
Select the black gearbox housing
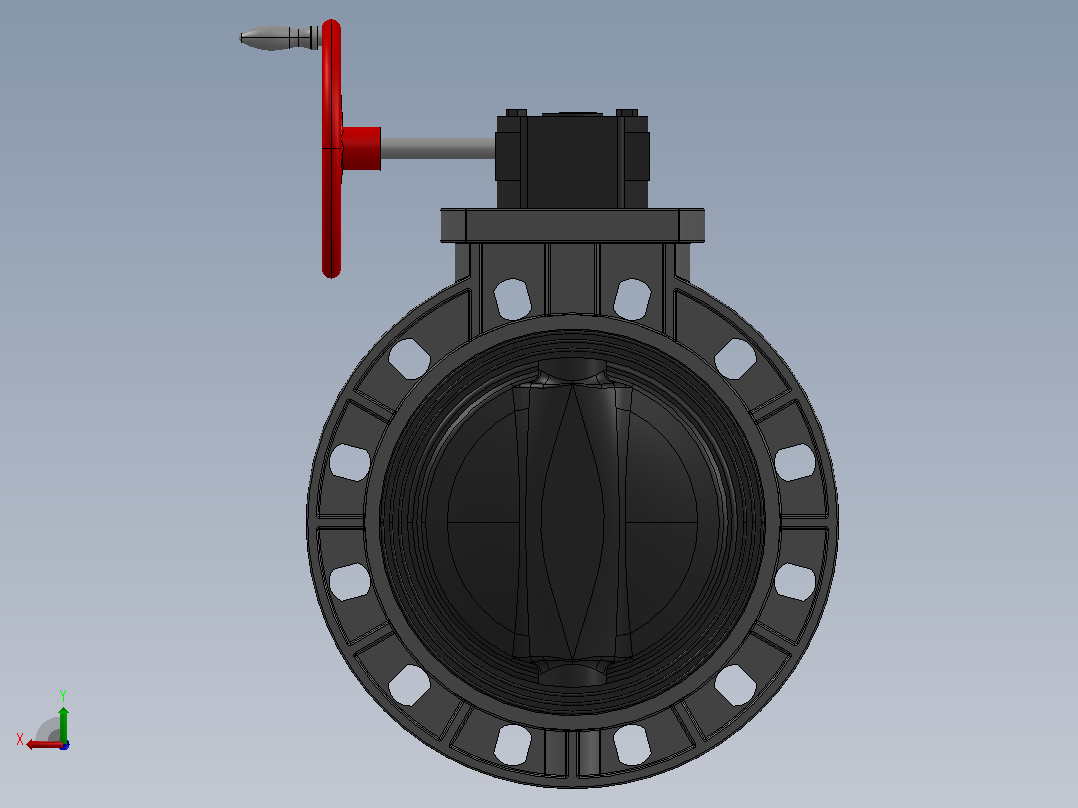pos(572,159)
